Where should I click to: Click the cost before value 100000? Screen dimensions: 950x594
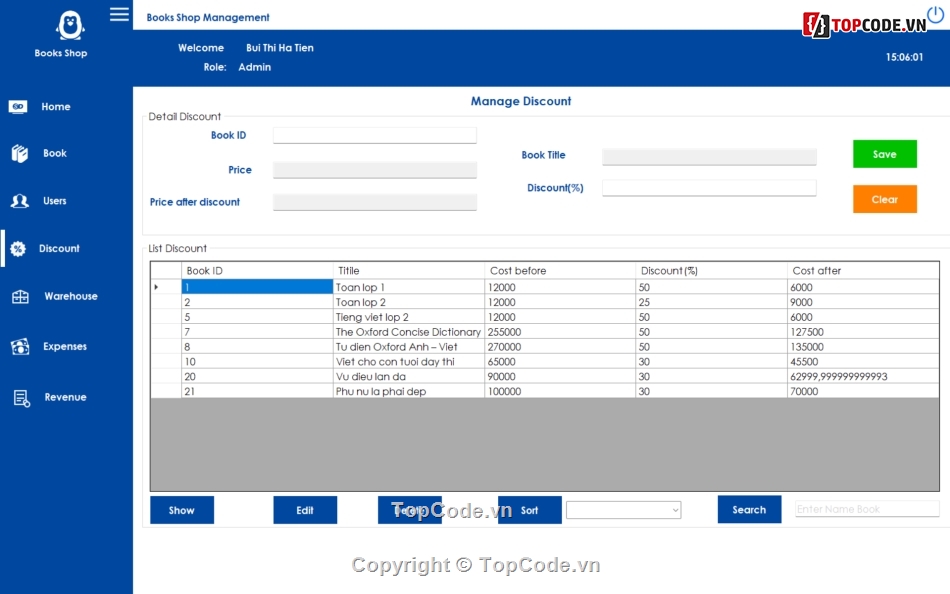tap(560, 391)
